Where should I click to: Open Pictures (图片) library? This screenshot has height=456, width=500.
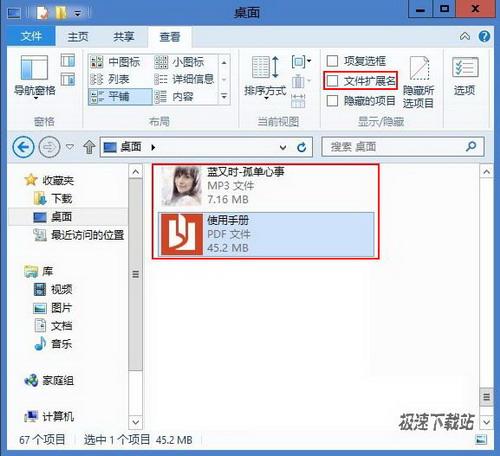pyautogui.click(x=53, y=308)
